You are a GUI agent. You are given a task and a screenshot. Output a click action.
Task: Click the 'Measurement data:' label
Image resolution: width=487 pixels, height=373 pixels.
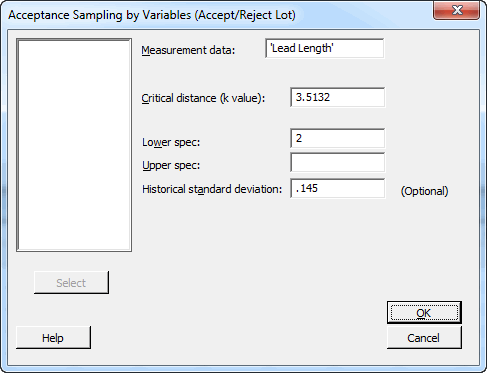point(188,50)
